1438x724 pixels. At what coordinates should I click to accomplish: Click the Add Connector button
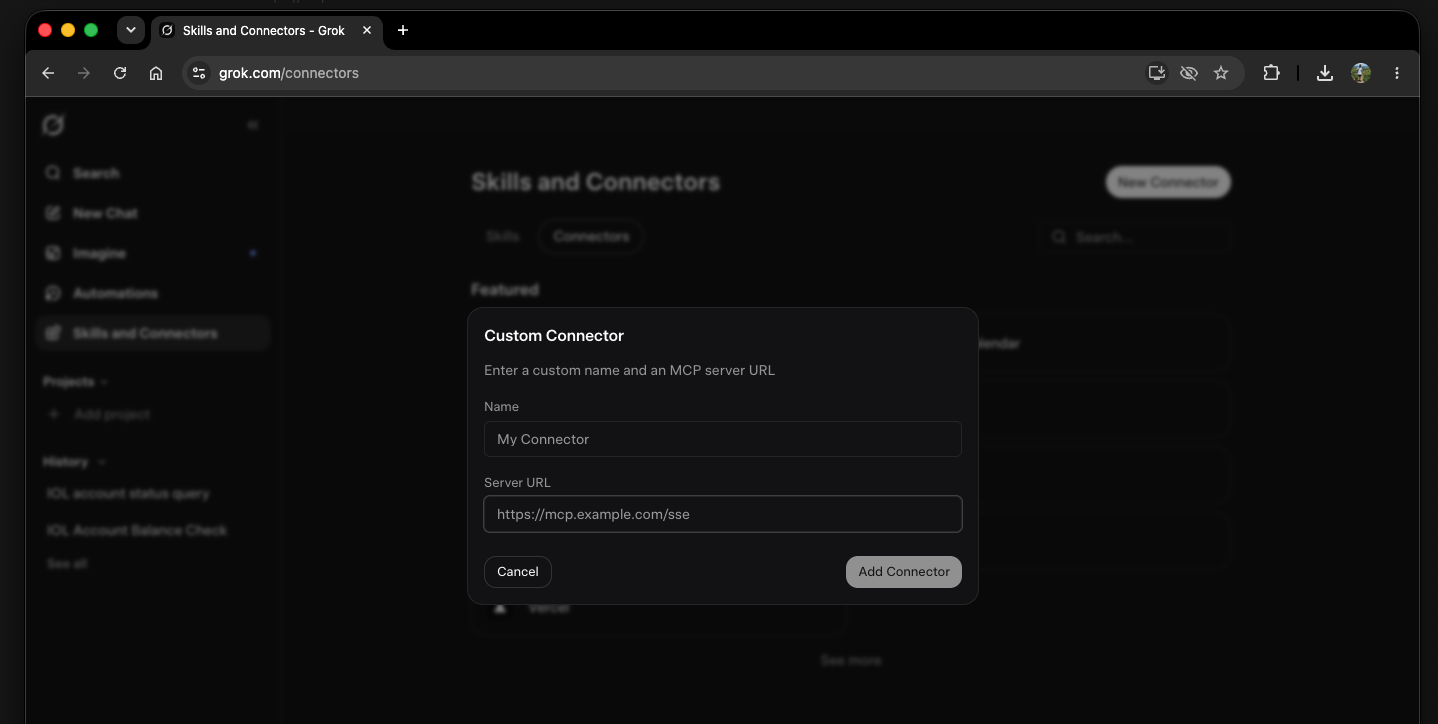[x=904, y=572]
